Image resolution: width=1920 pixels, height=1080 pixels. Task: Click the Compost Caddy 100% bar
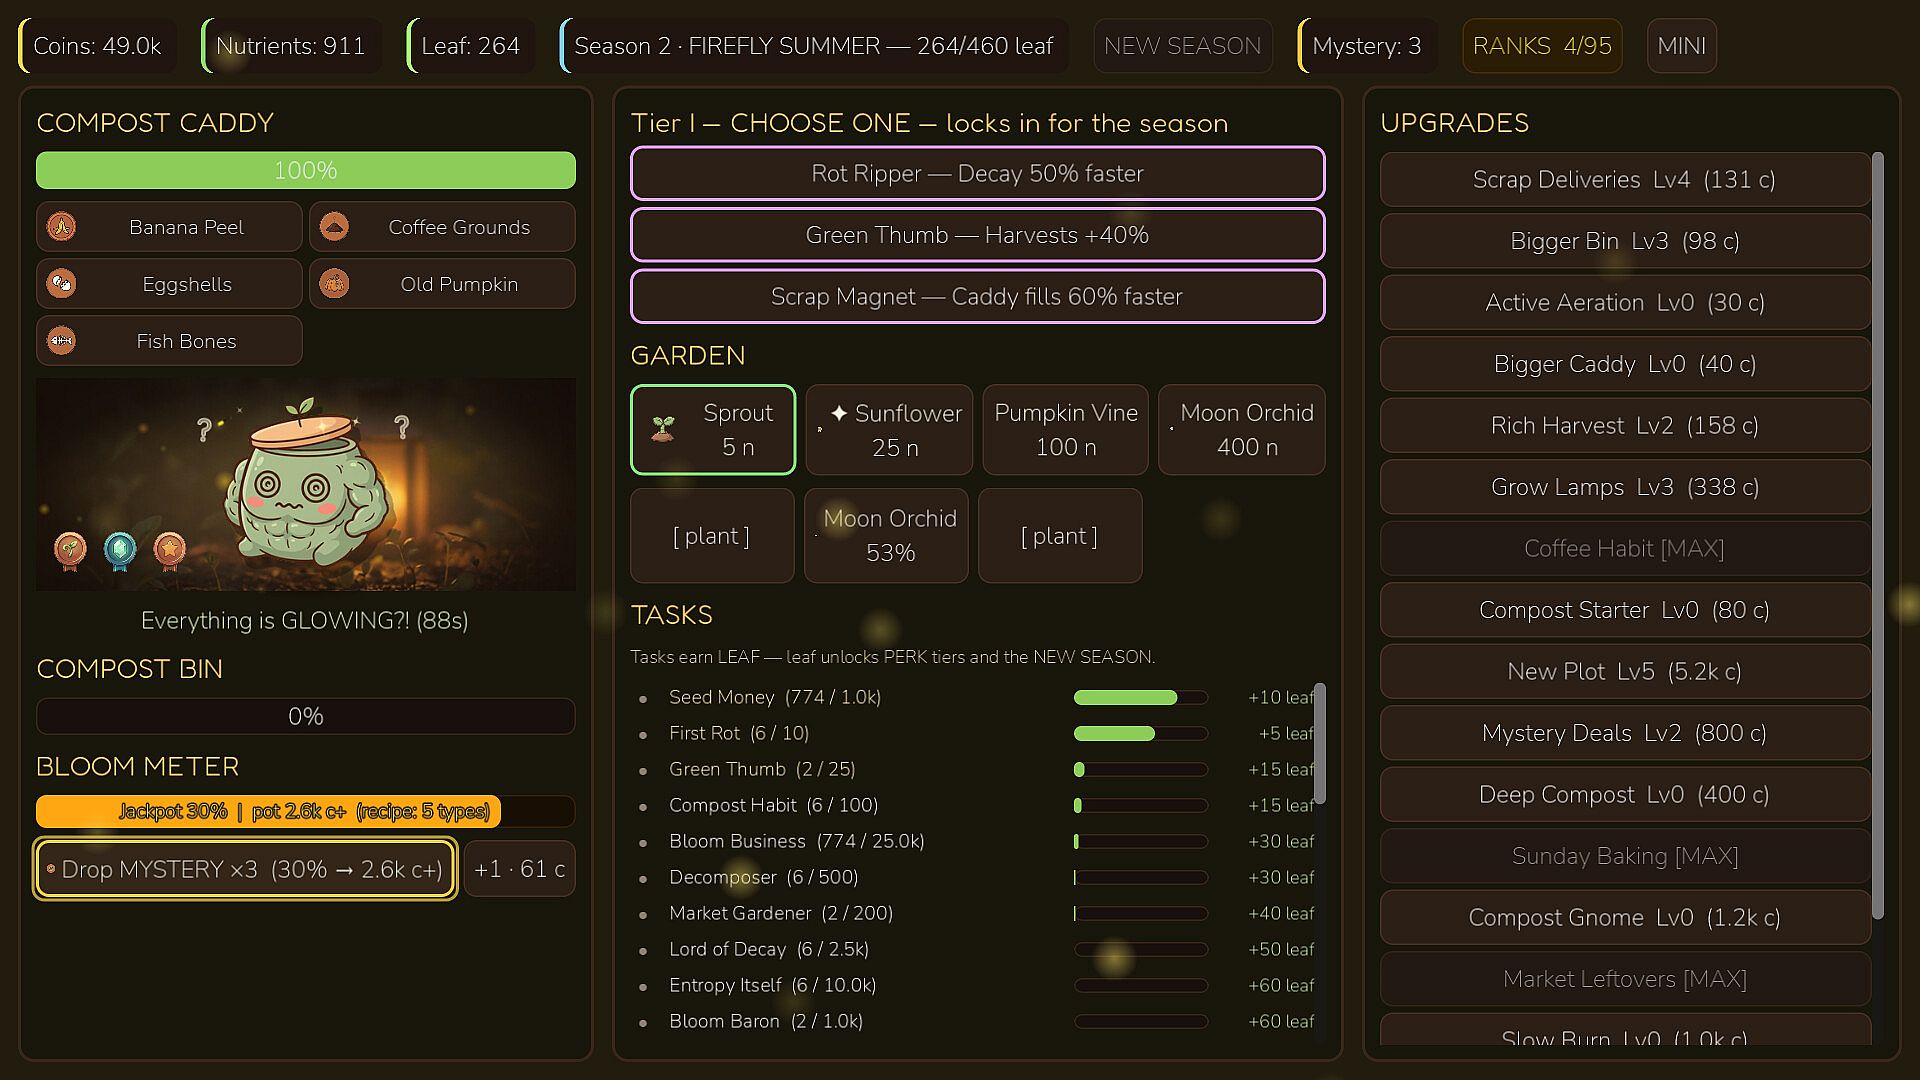[306, 170]
